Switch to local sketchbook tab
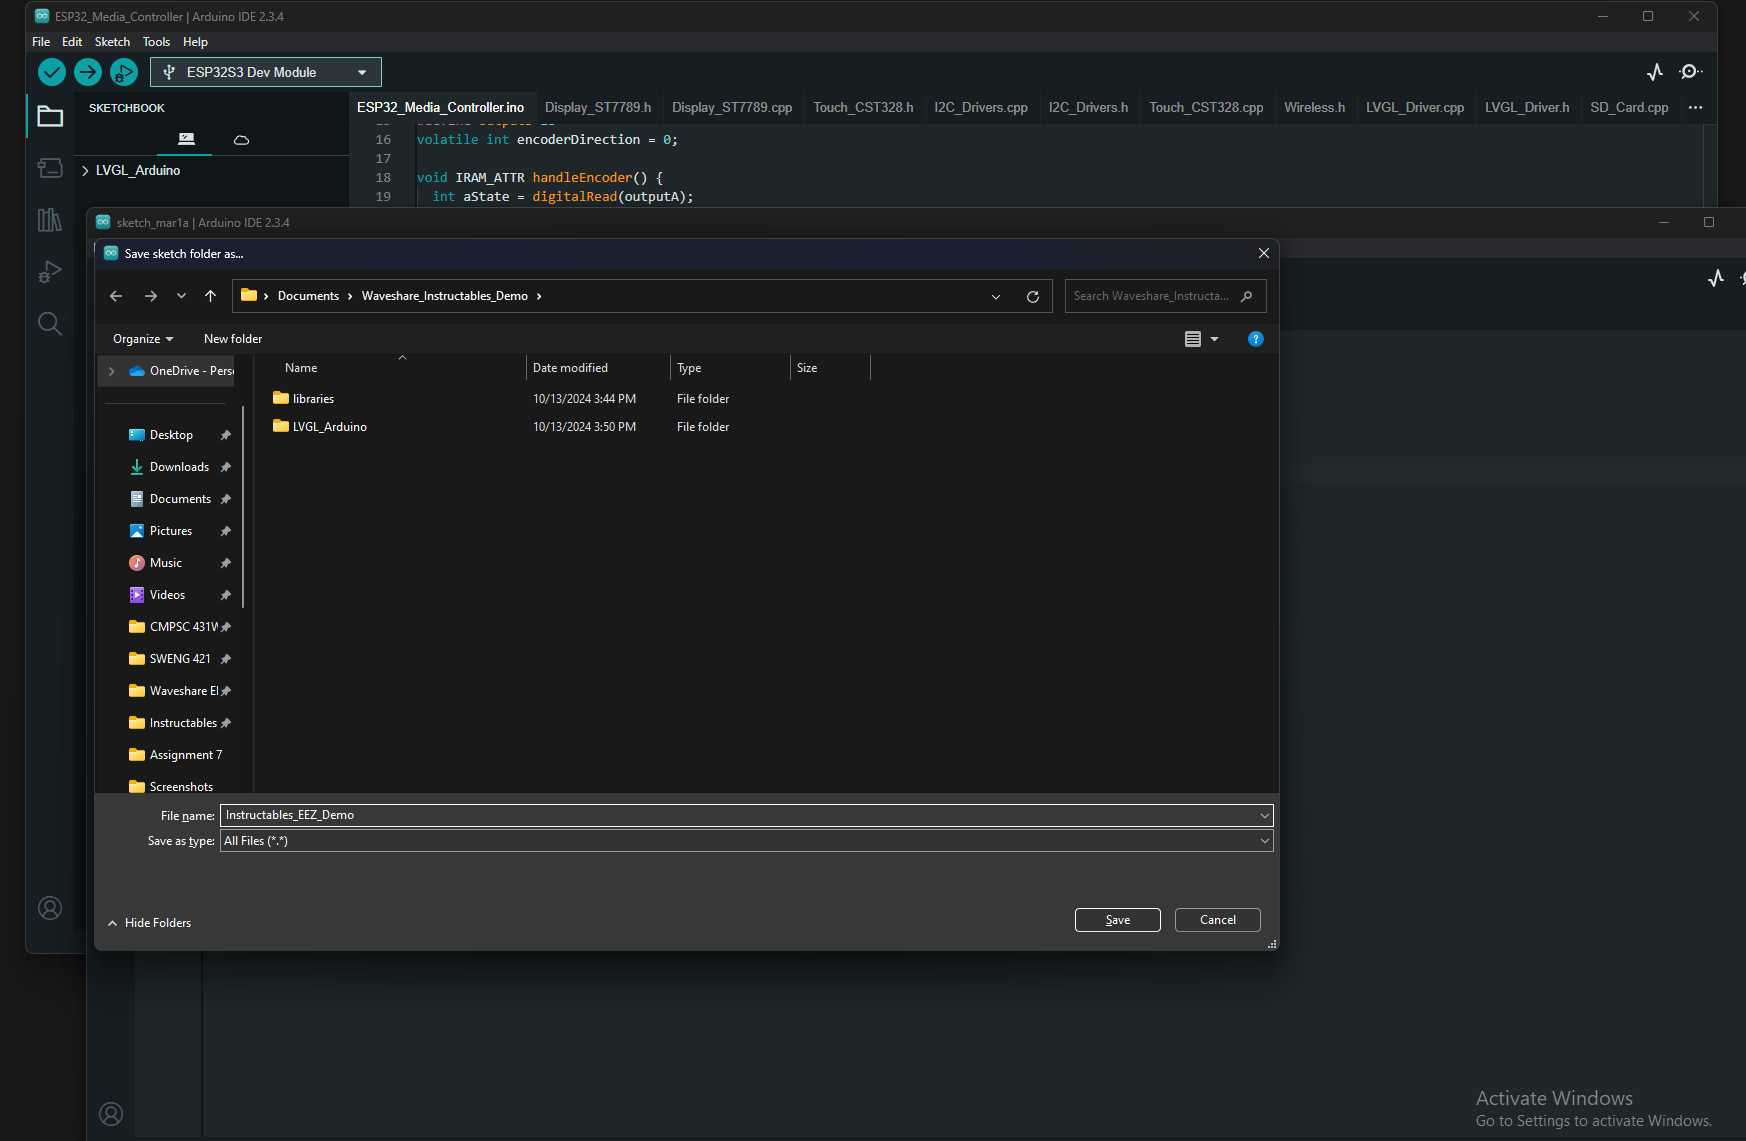1746x1141 pixels. [186, 140]
